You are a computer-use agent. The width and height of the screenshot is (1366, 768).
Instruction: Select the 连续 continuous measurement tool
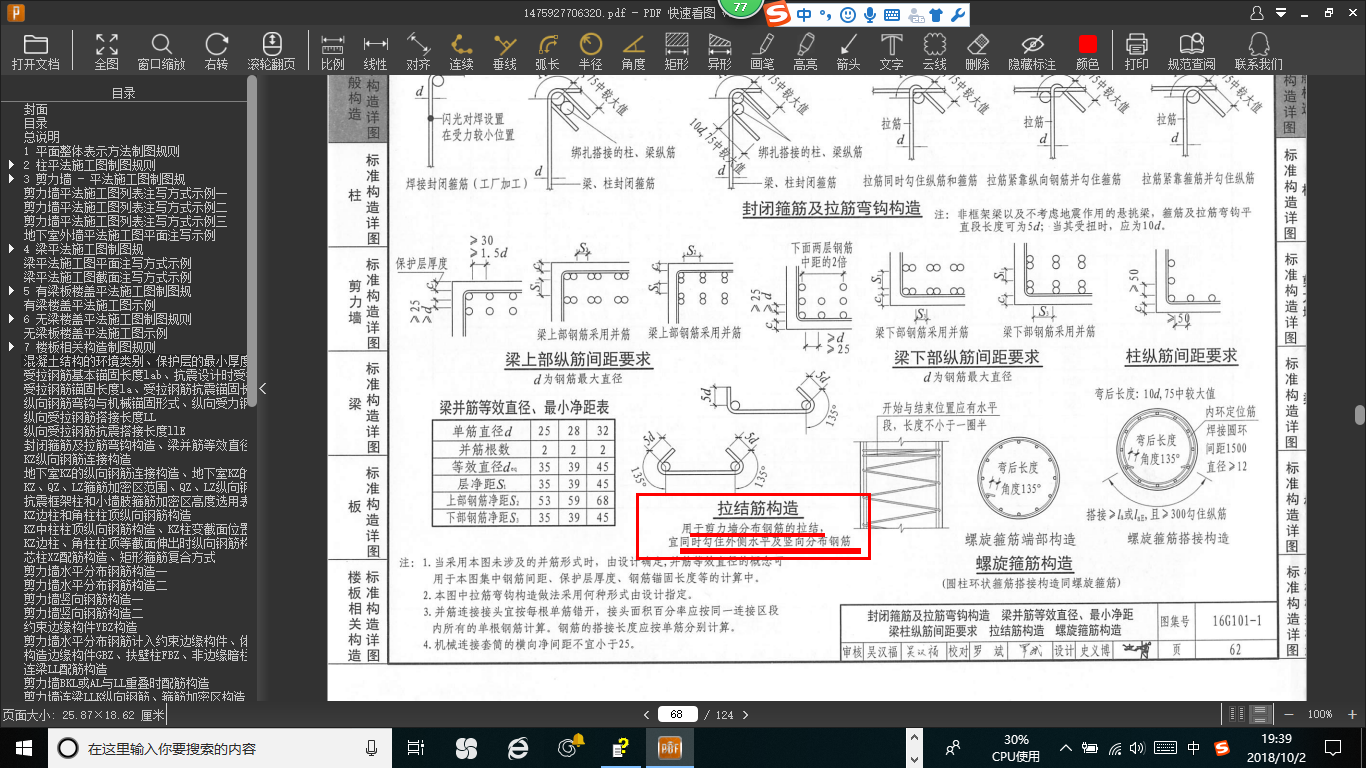[x=461, y=51]
